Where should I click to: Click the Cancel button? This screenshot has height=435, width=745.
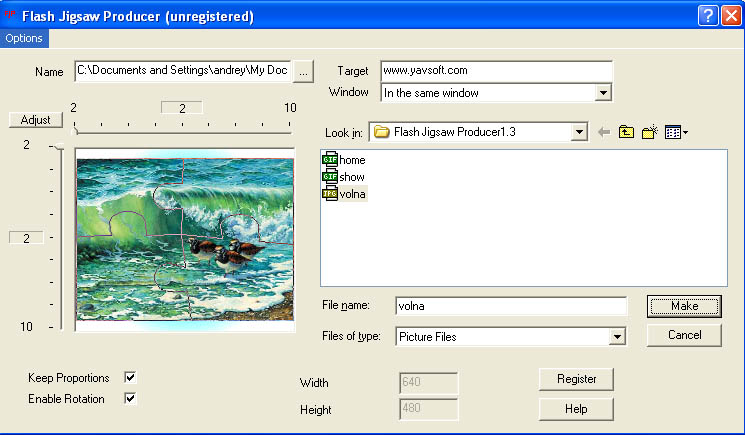click(684, 335)
